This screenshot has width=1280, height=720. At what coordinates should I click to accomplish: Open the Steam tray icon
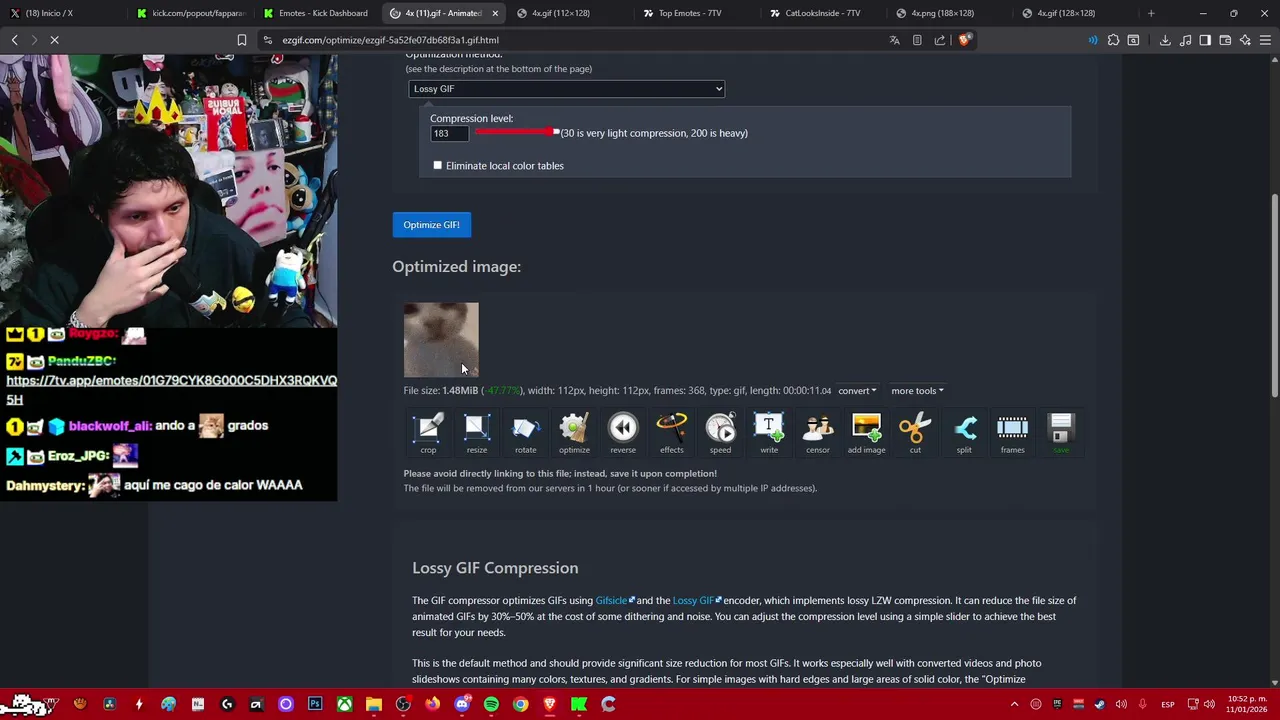pos(1099,704)
